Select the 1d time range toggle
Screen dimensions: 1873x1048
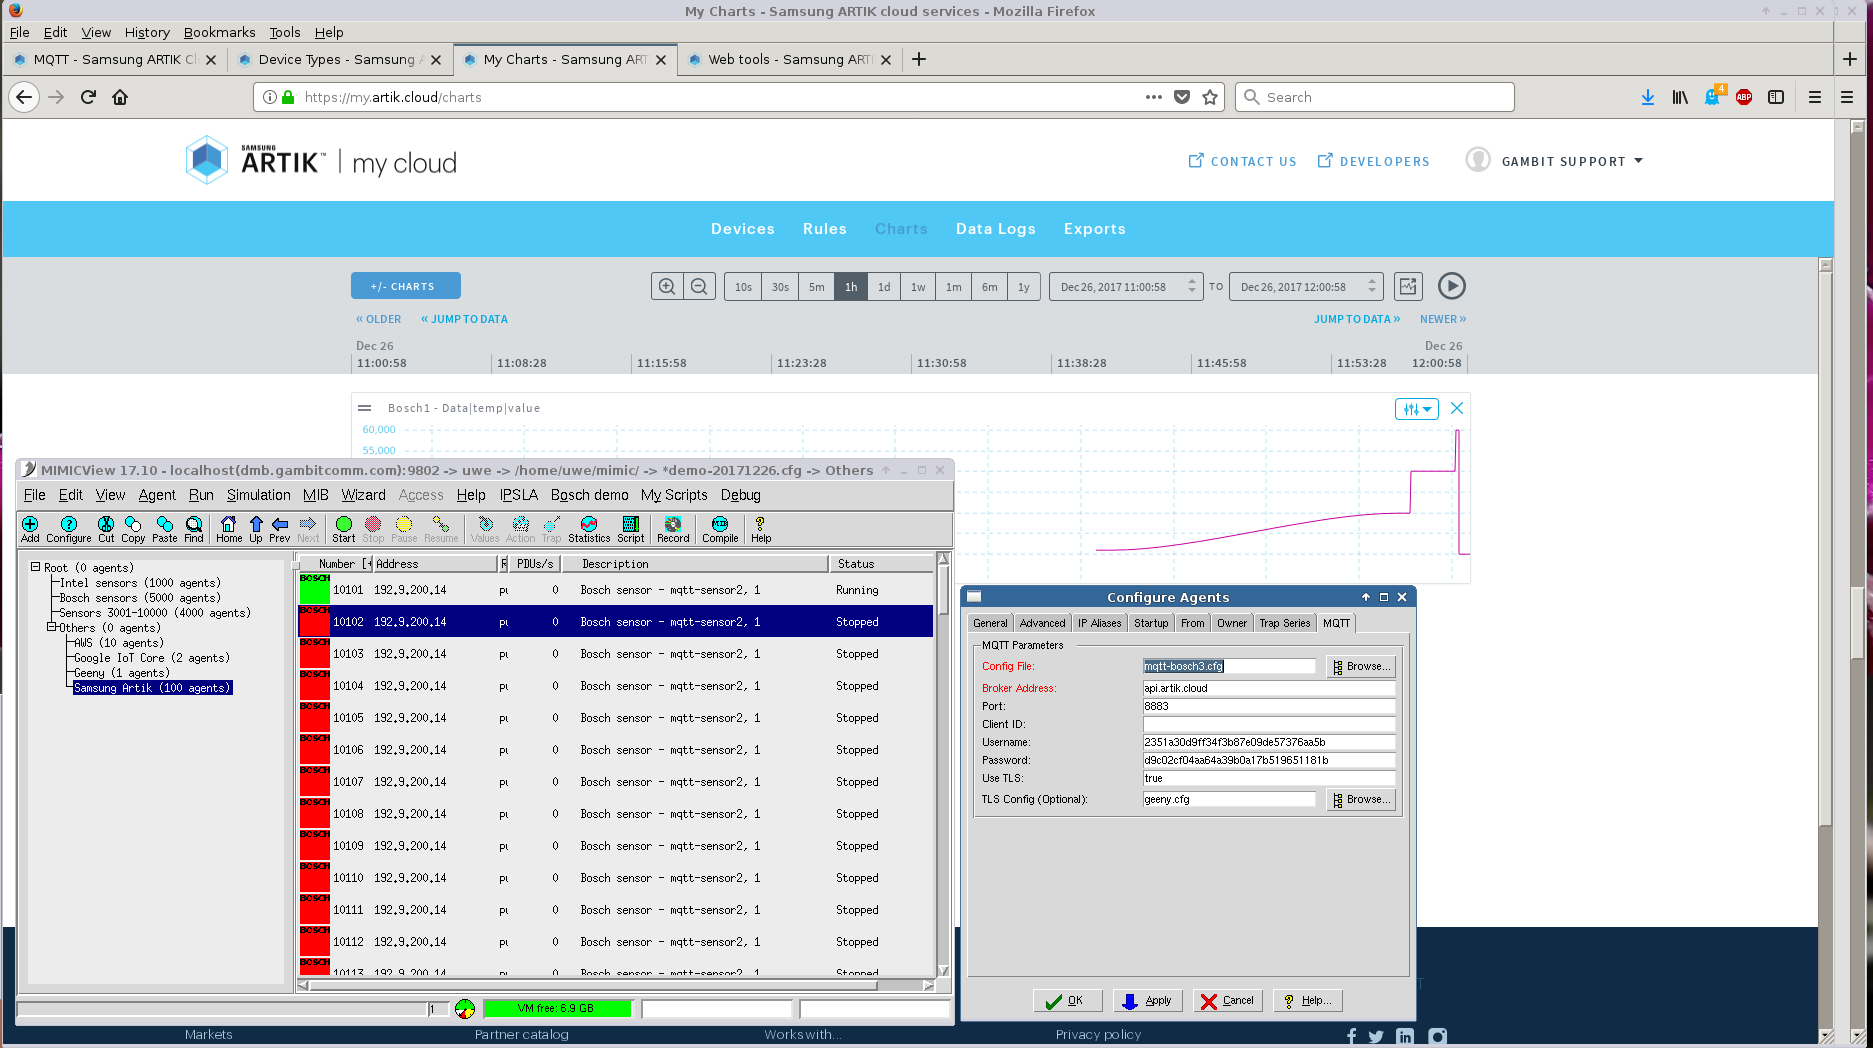[884, 287]
